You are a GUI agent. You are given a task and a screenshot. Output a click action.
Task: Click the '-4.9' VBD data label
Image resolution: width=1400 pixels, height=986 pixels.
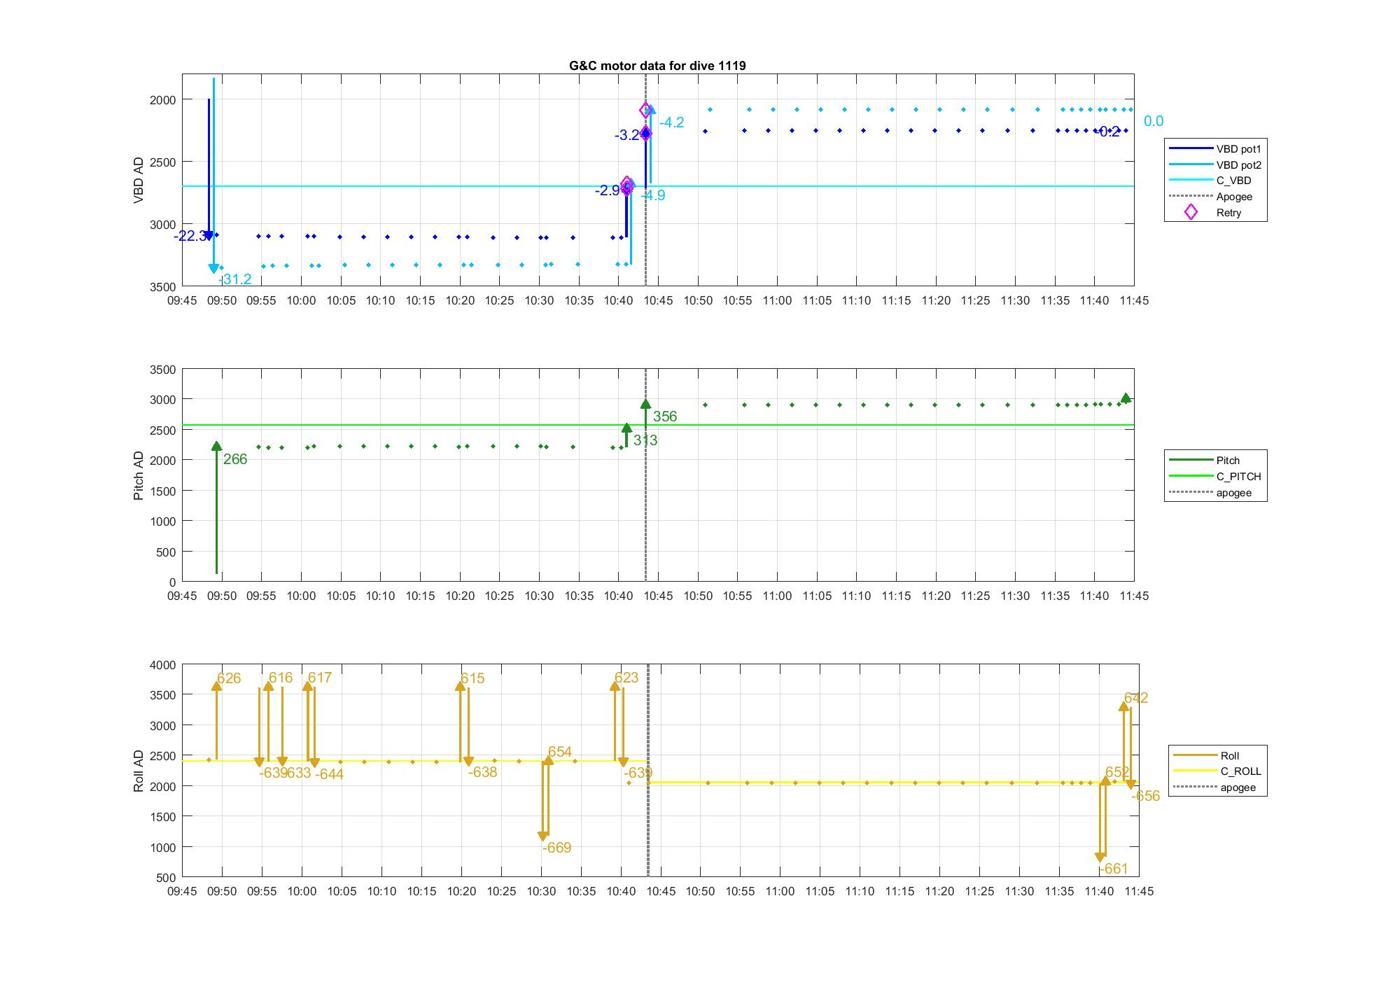(x=653, y=196)
